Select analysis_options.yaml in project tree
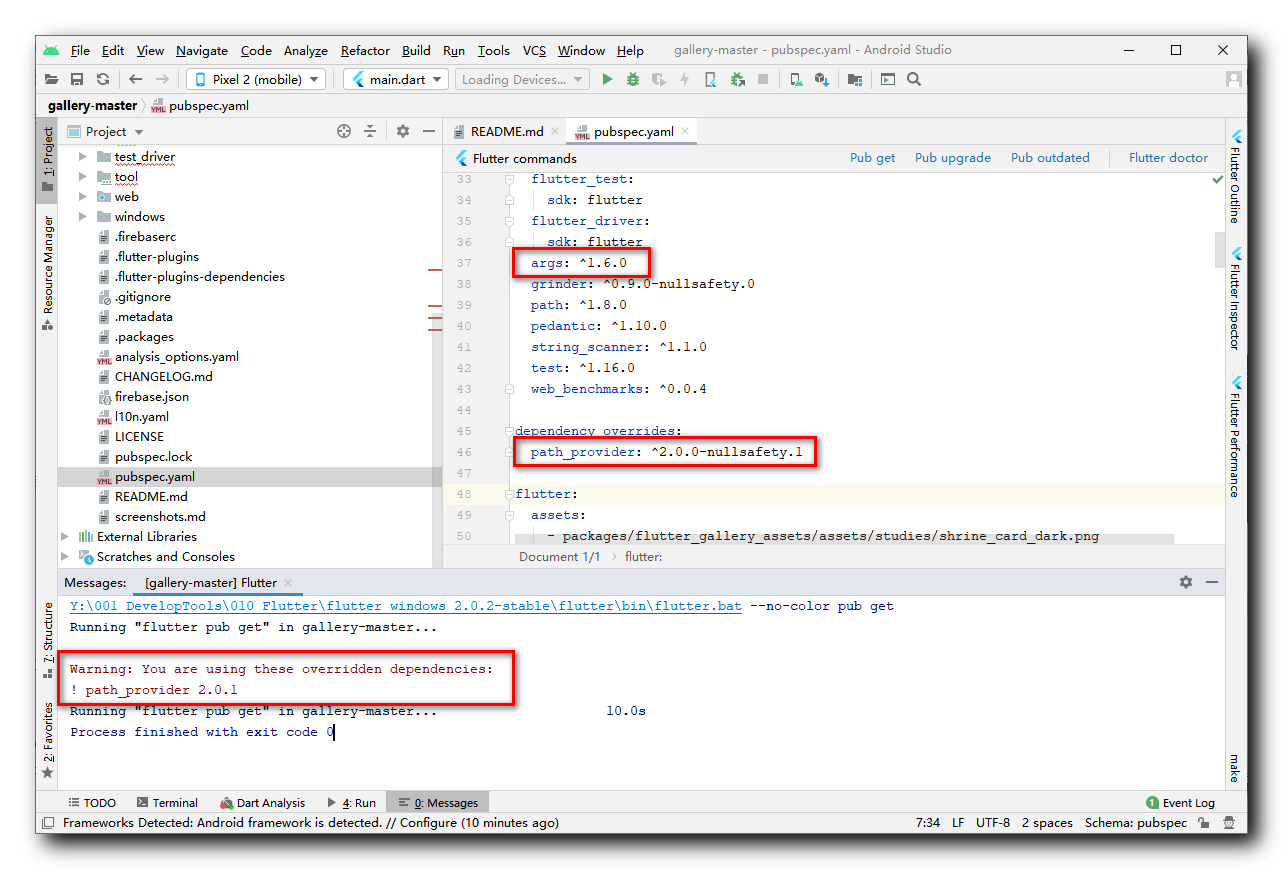The image size is (1283, 869). pos(176,357)
